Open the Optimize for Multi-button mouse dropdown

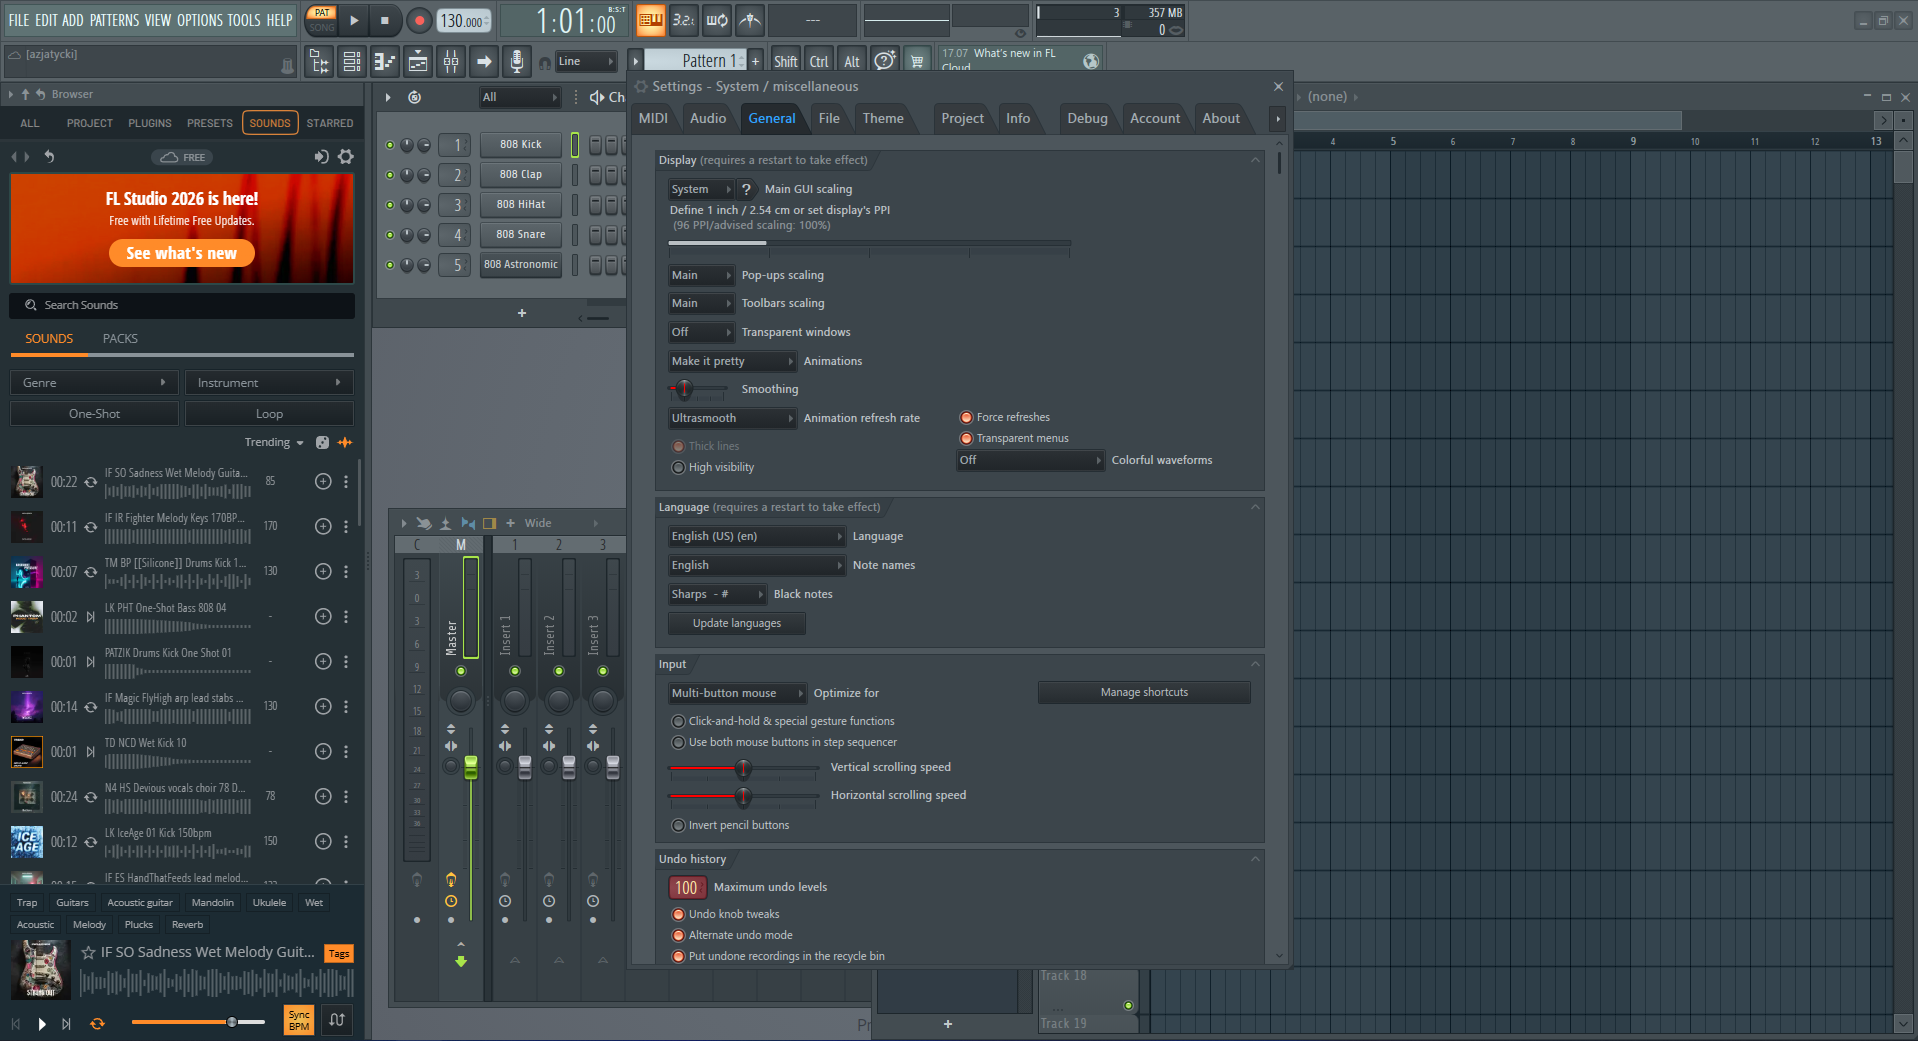737,693
